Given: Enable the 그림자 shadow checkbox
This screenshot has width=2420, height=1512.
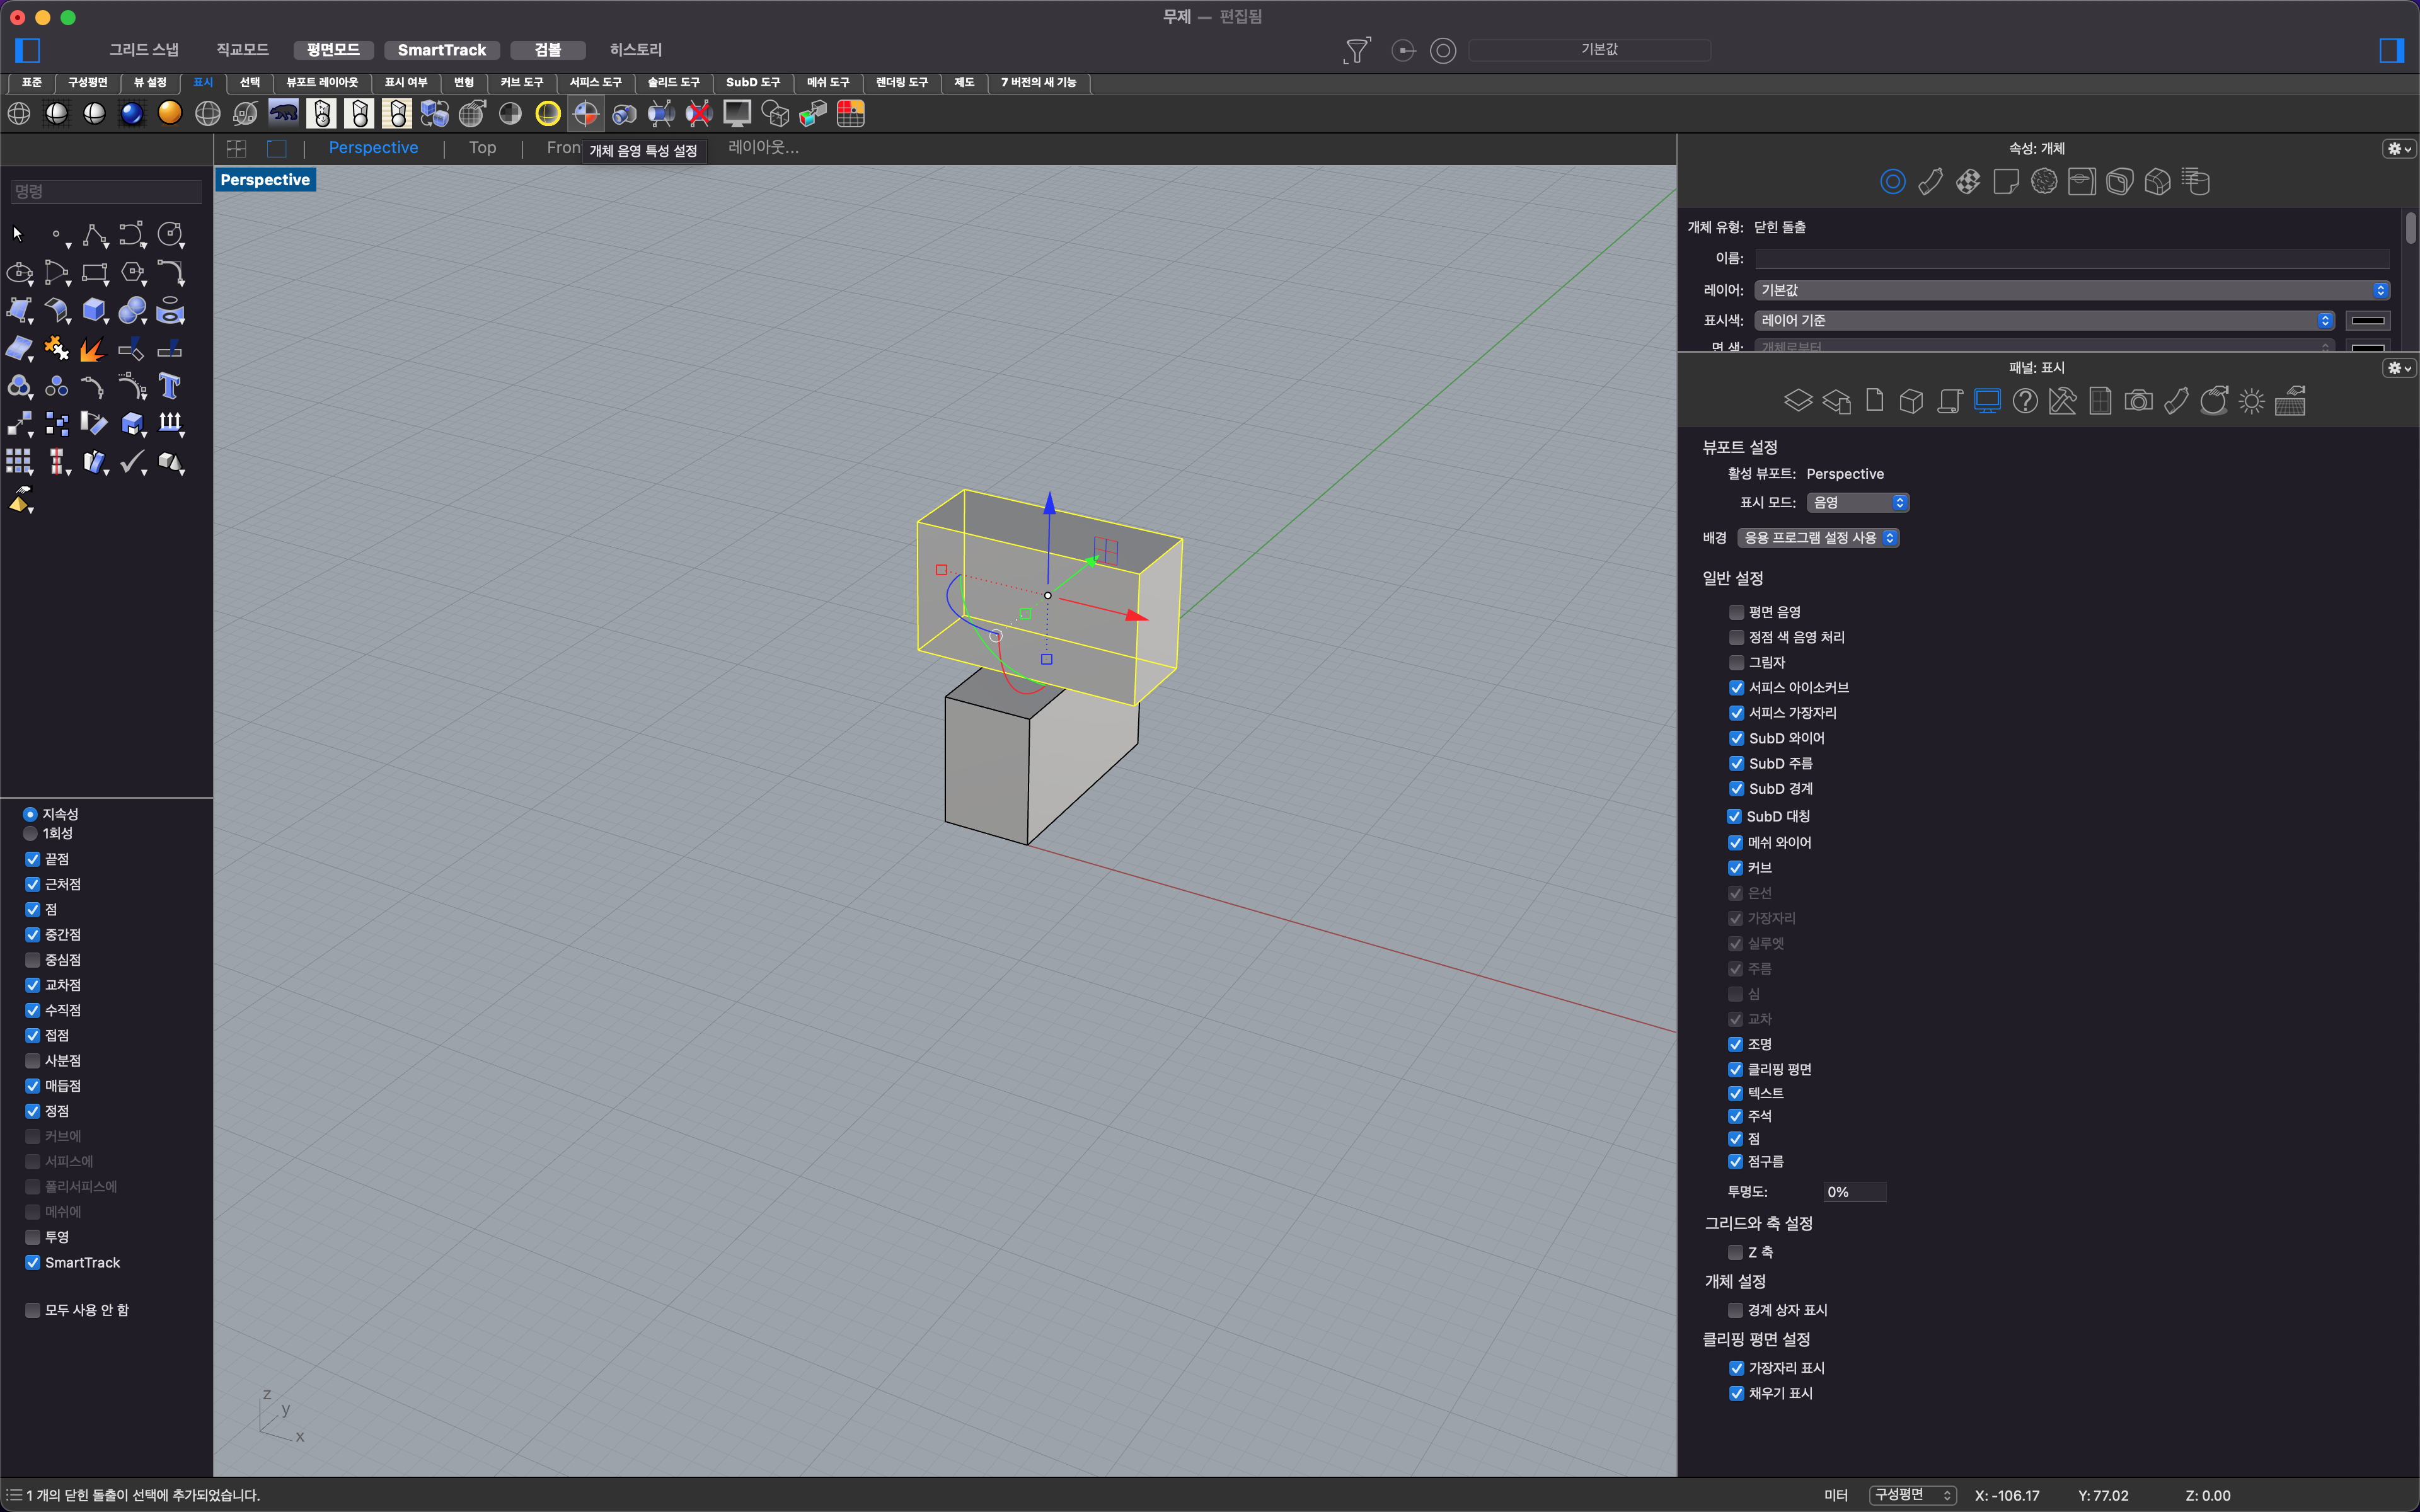Looking at the screenshot, I should click(1737, 662).
